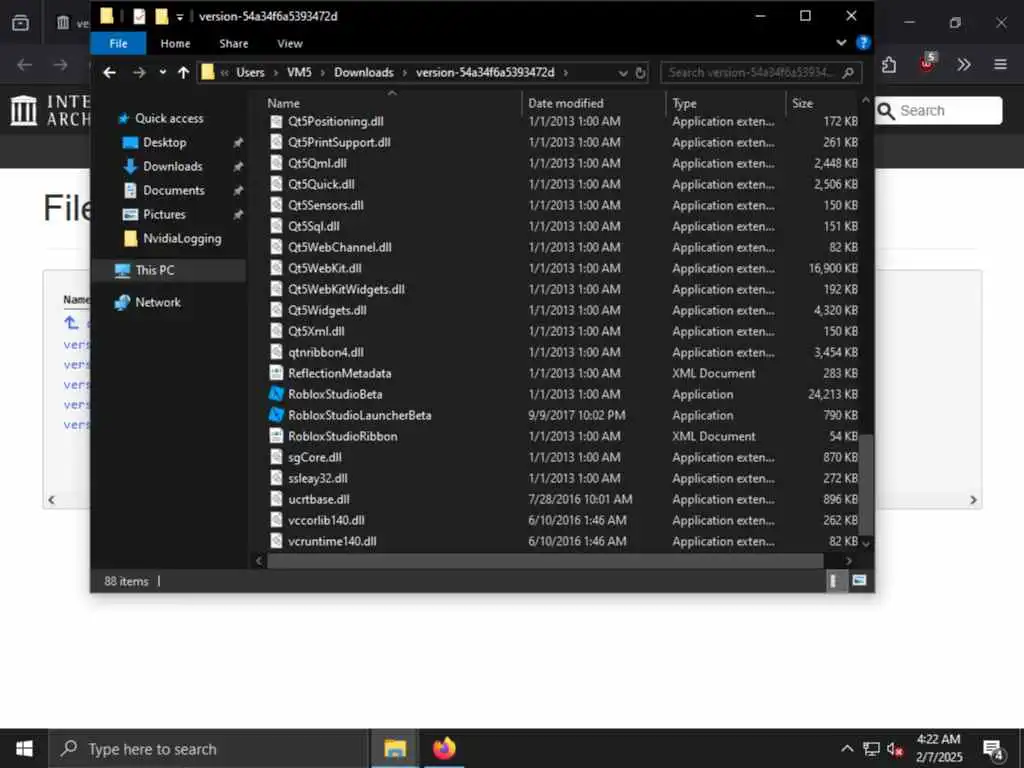
Task: Click the Downloads breadcrumb in address bar
Action: [364, 72]
